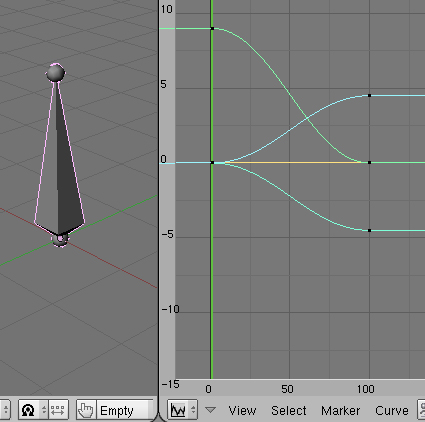425x422 pixels.
Task: Select the frame 100 keyframe at value 0
Action: tap(369, 163)
